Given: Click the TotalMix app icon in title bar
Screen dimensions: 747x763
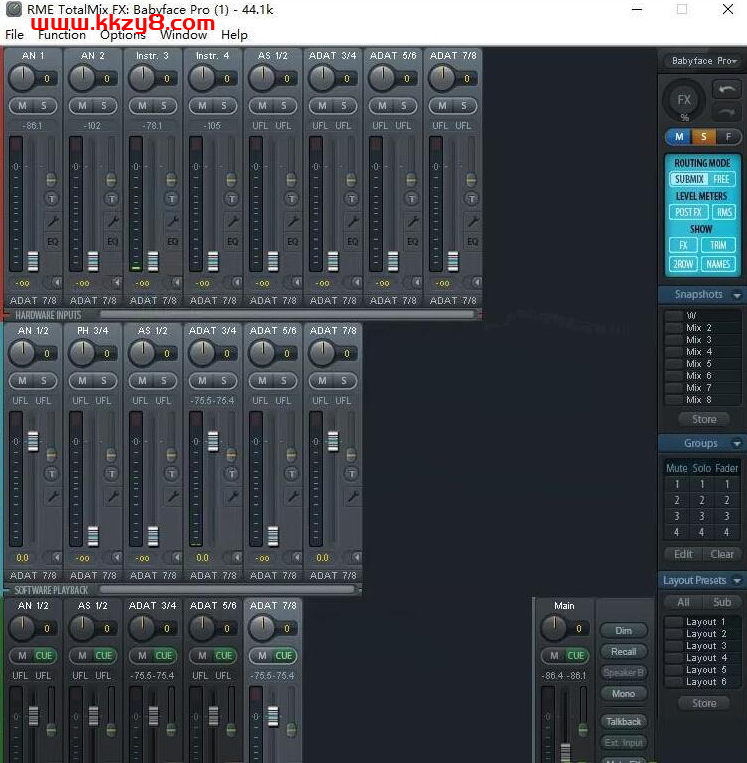Looking at the screenshot, I should click(x=14, y=9).
